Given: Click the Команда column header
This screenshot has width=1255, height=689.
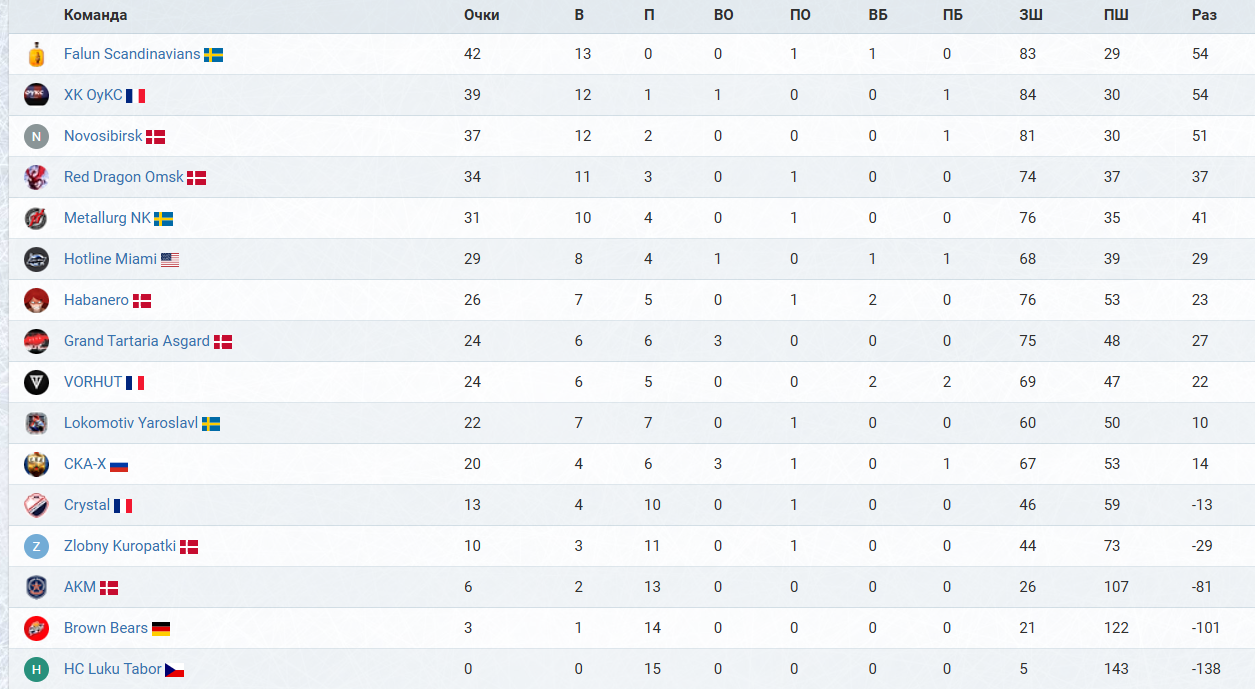Looking at the screenshot, I should tap(95, 15).
